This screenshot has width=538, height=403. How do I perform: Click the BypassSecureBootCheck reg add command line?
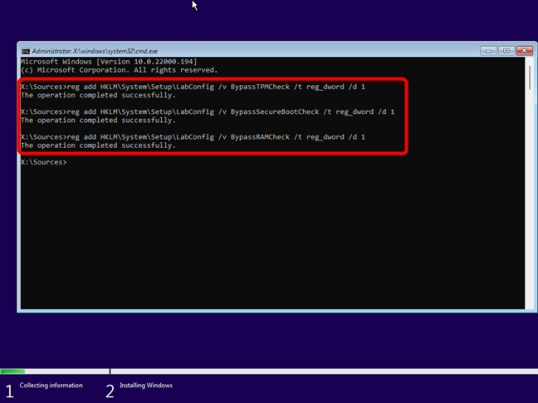tap(208, 112)
